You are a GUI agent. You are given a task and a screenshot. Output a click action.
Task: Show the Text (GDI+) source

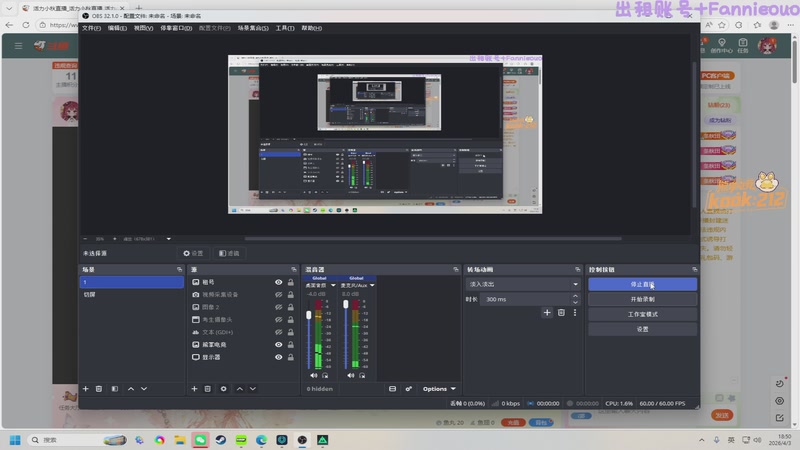[x=279, y=332]
